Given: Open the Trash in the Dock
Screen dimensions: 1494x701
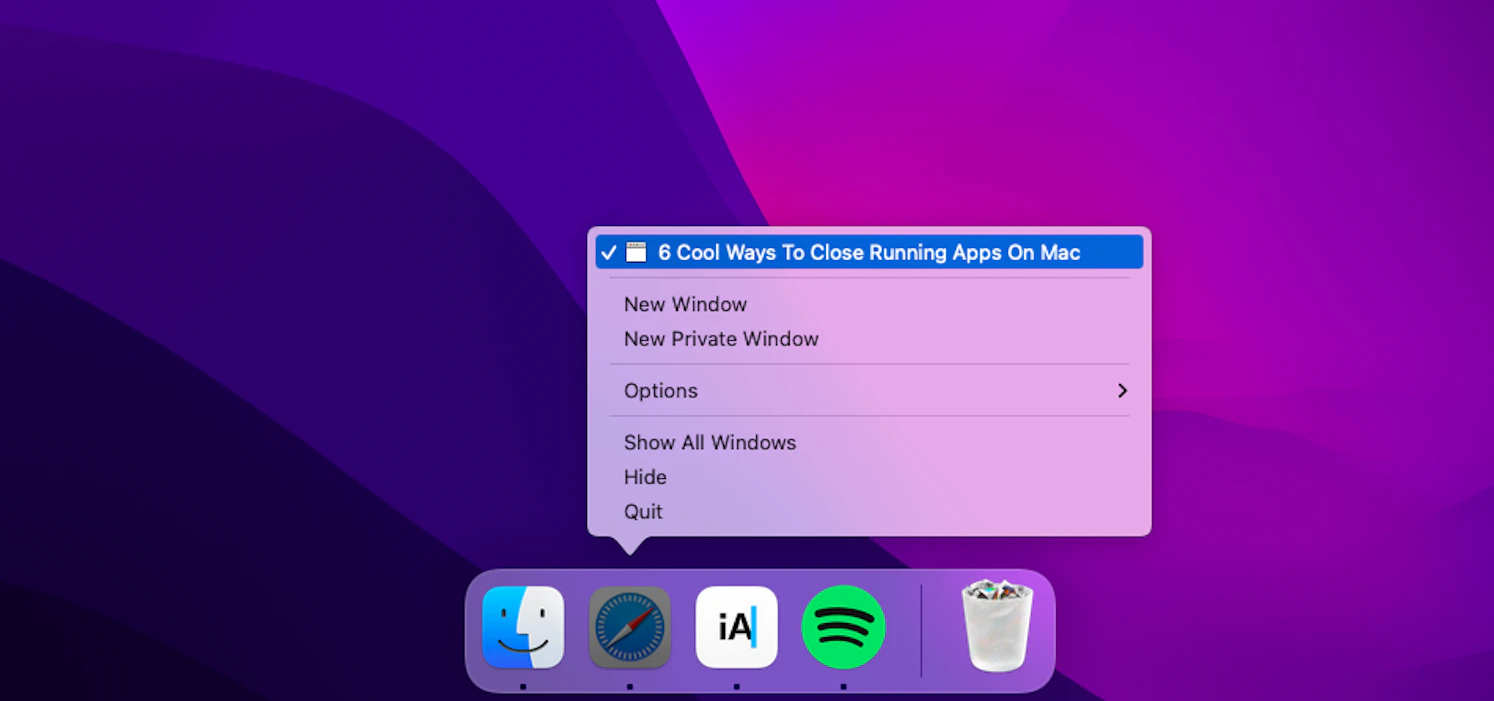Looking at the screenshot, I should 997,625.
